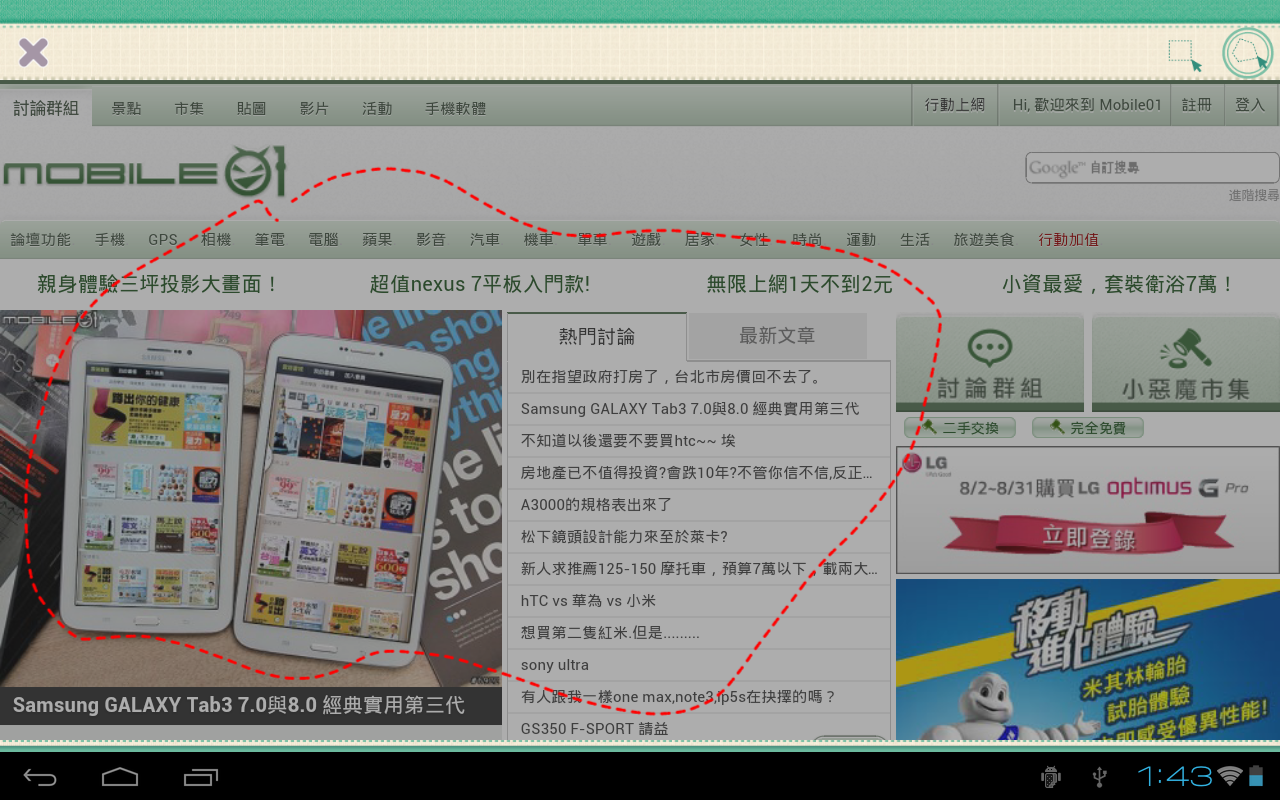Screen dimensions: 1280x800
Task: Click the 完全免費 button
Action: [x=1087, y=428]
